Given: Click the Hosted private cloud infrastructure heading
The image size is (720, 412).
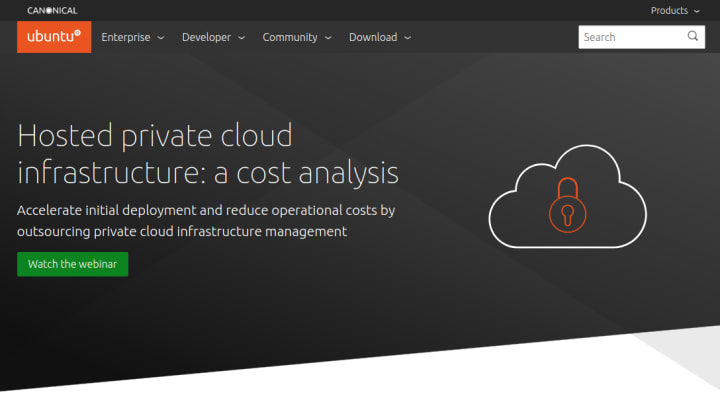Looking at the screenshot, I should point(208,154).
